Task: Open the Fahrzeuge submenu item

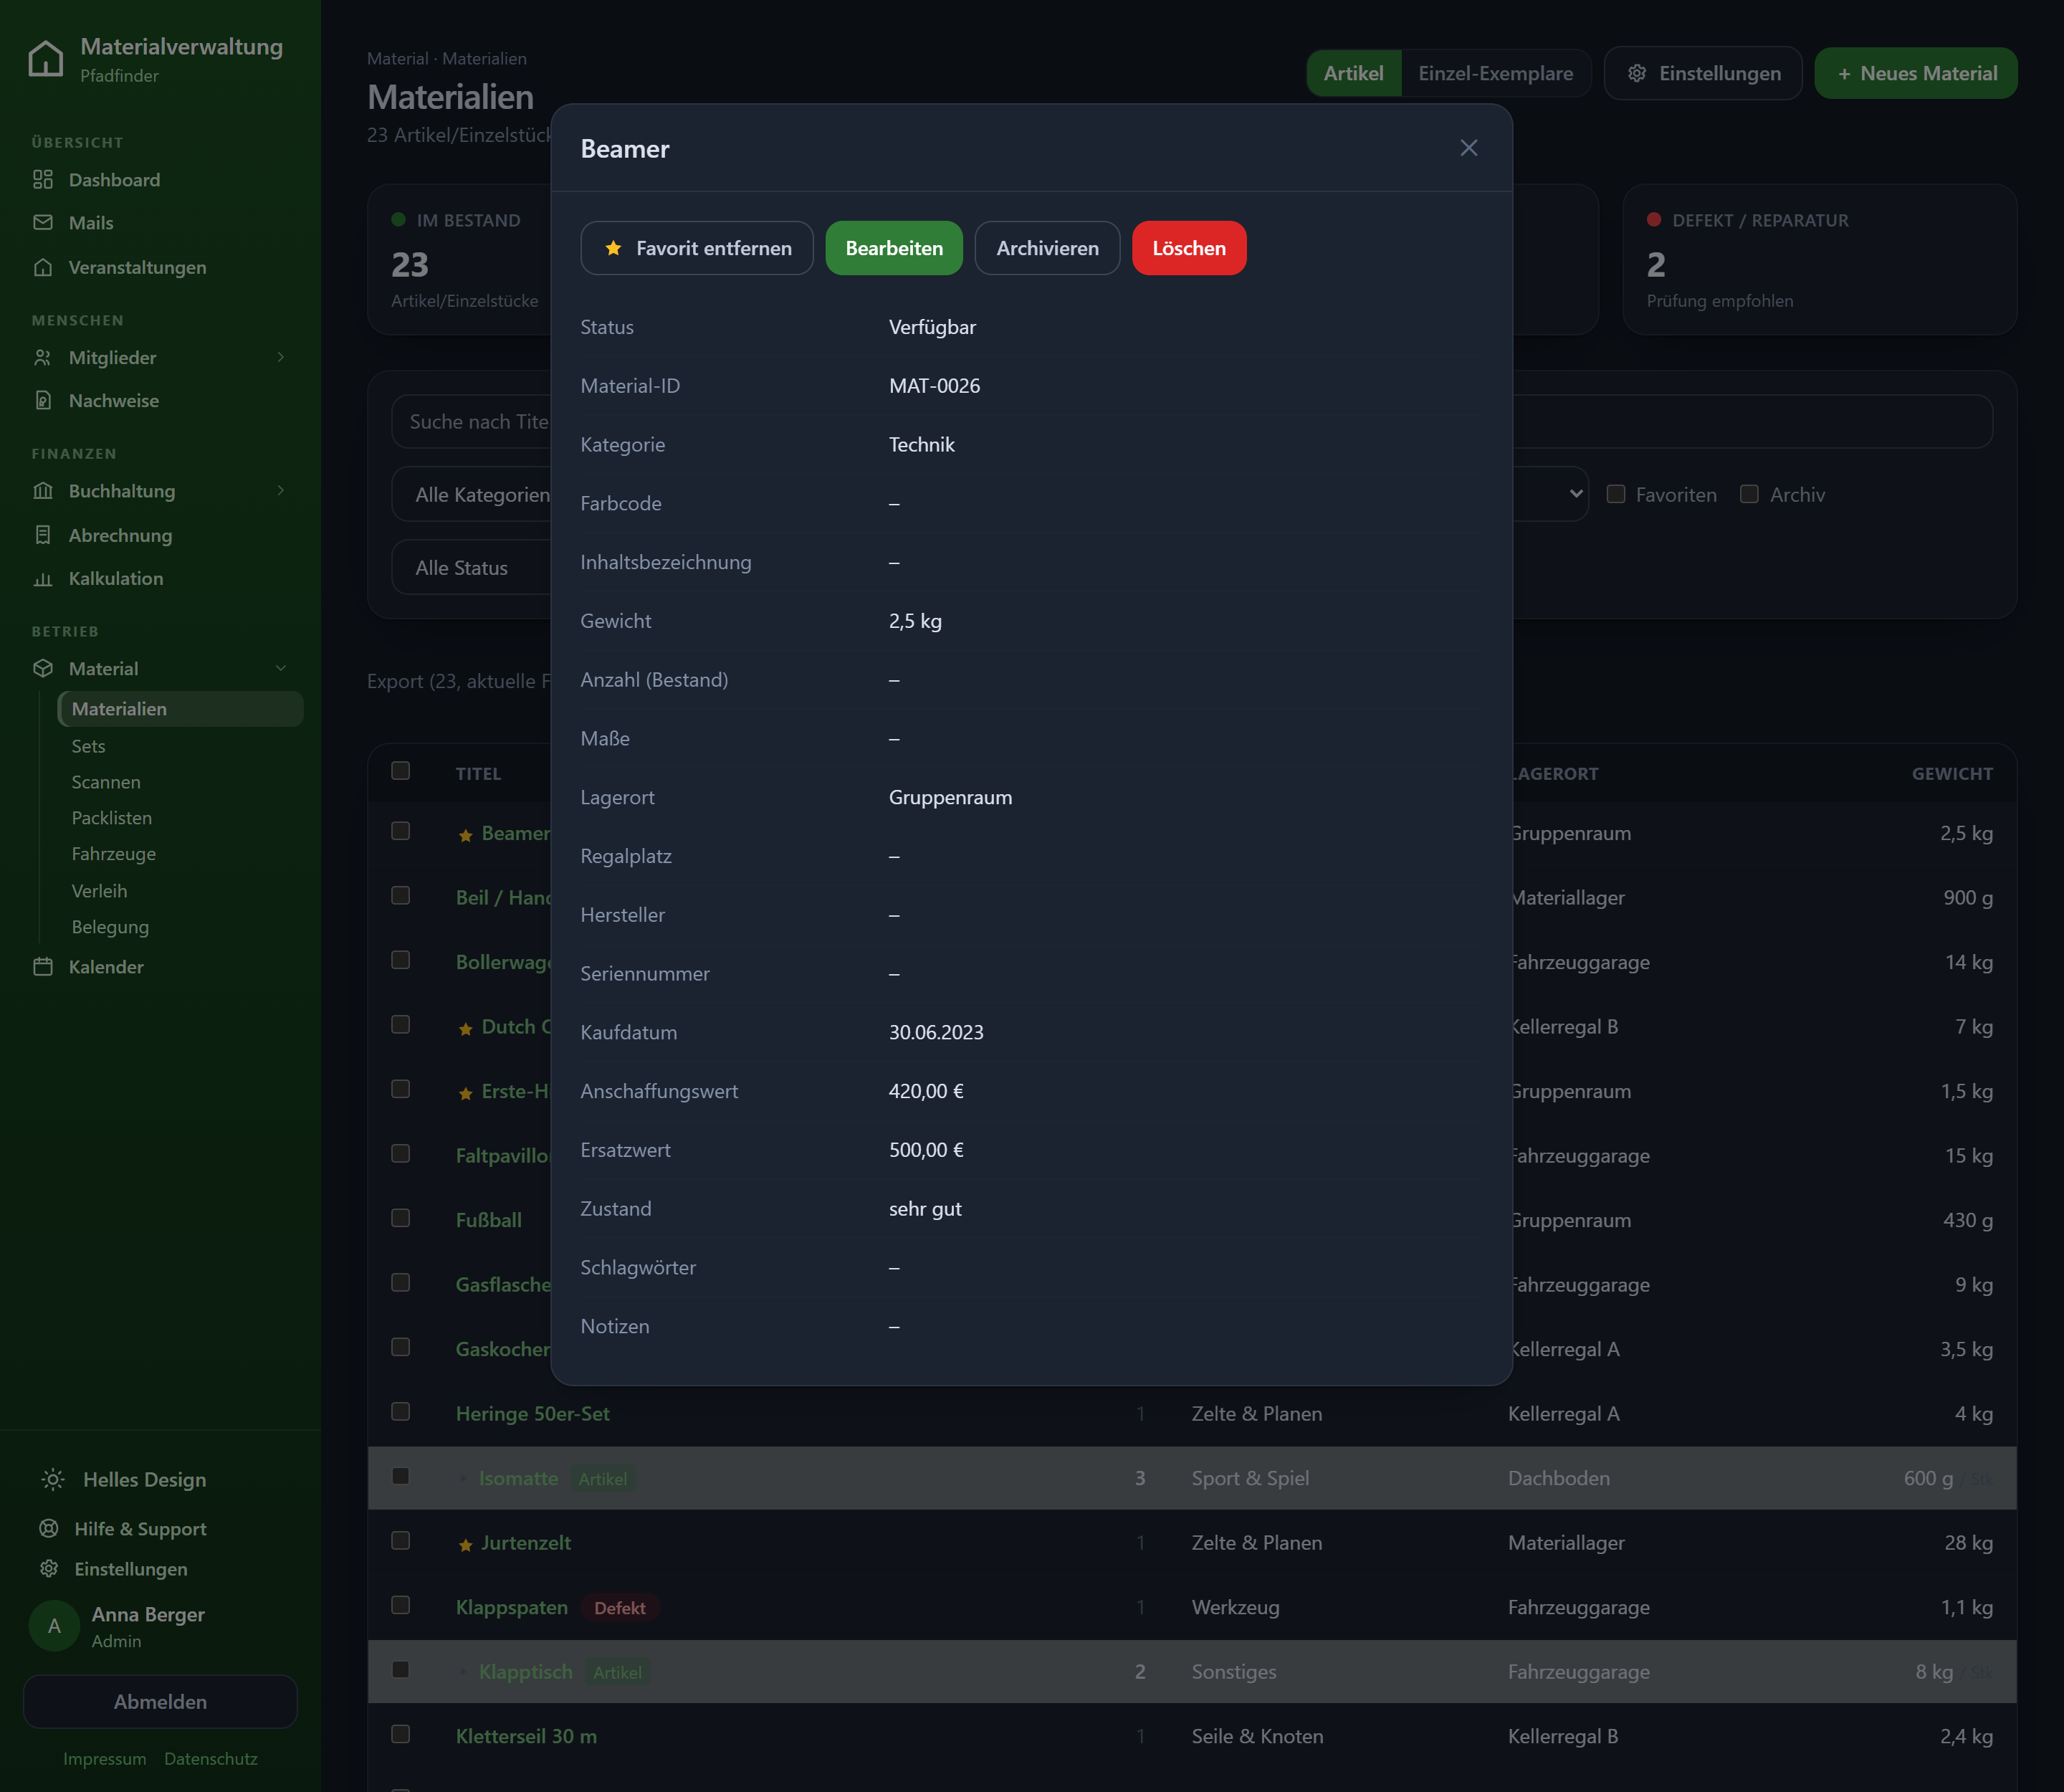Action: pyautogui.click(x=114, y=854)
